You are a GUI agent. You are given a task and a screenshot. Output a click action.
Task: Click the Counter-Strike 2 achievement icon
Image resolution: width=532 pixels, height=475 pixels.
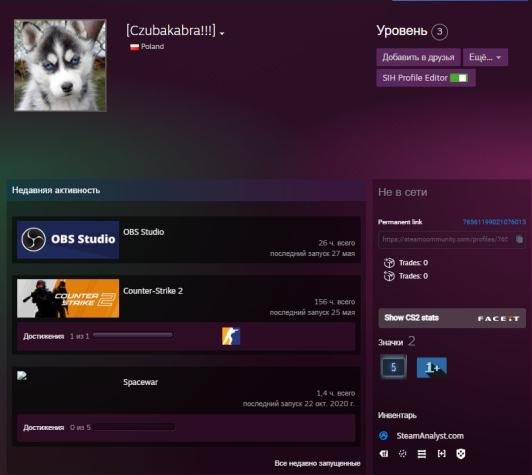tap(231, 336)
